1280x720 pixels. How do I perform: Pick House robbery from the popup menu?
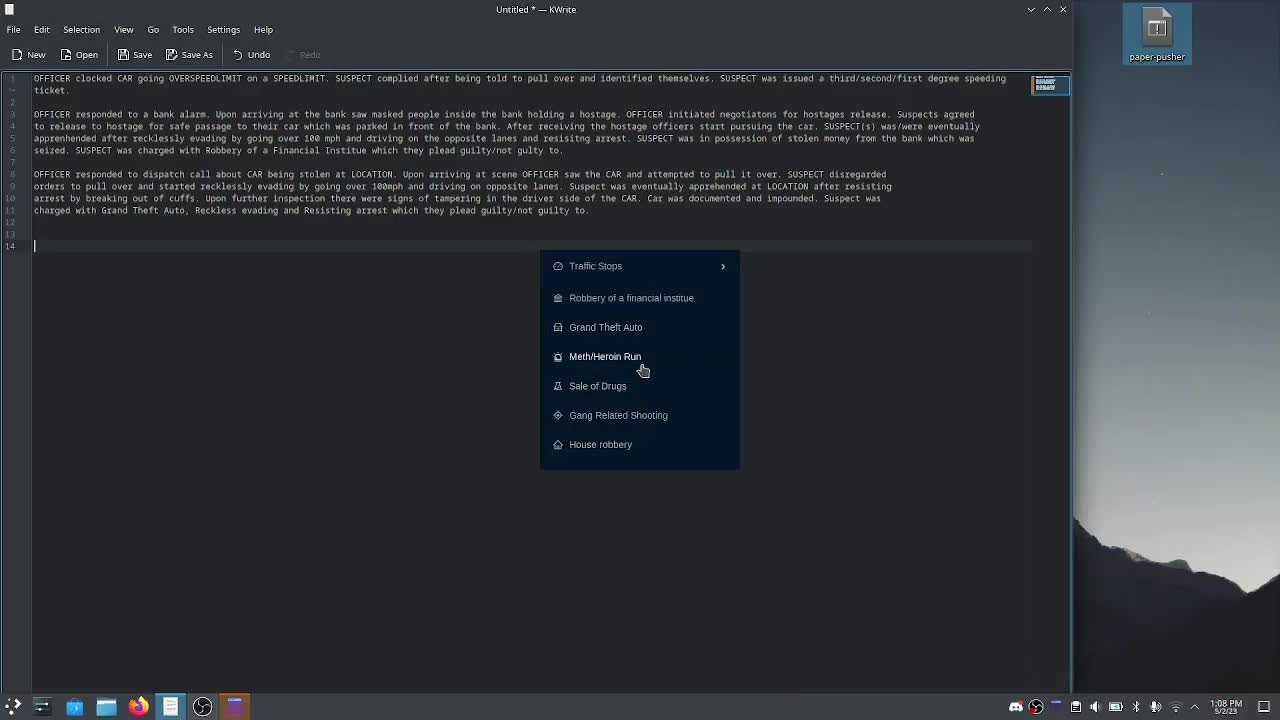(600, 445)
